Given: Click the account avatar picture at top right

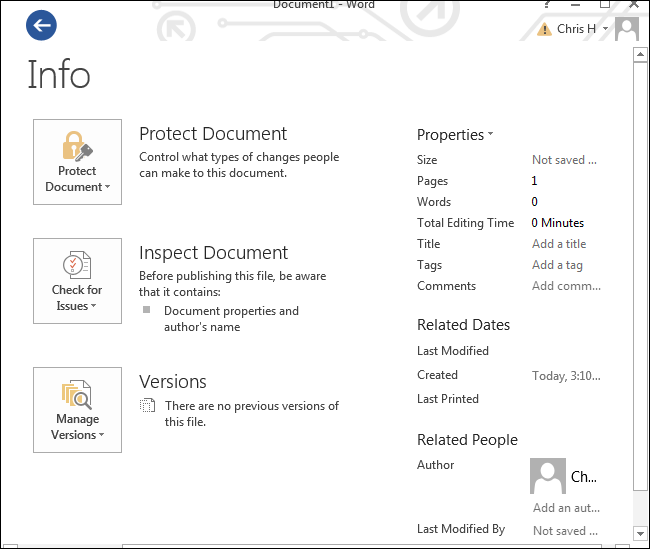Looking at the screenshot, I should pos(627,28).
